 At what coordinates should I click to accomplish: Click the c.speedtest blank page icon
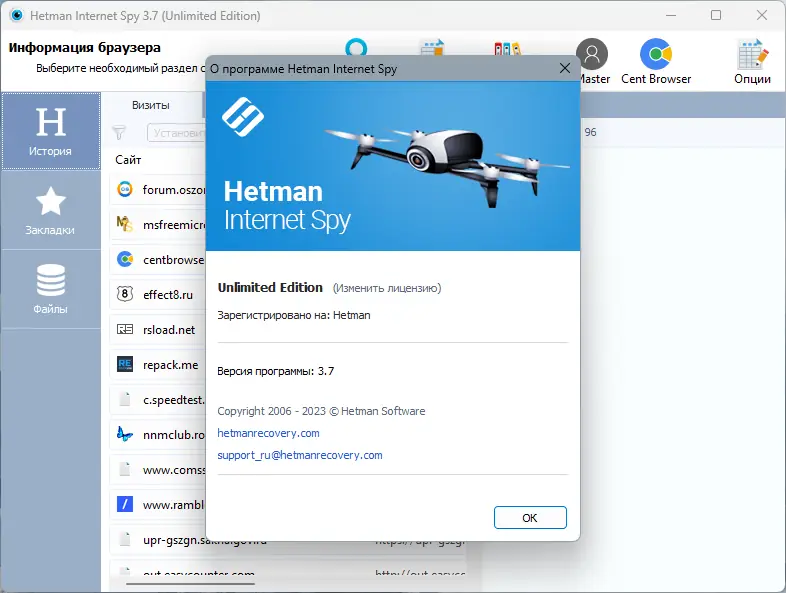click(x=125, y=400)
